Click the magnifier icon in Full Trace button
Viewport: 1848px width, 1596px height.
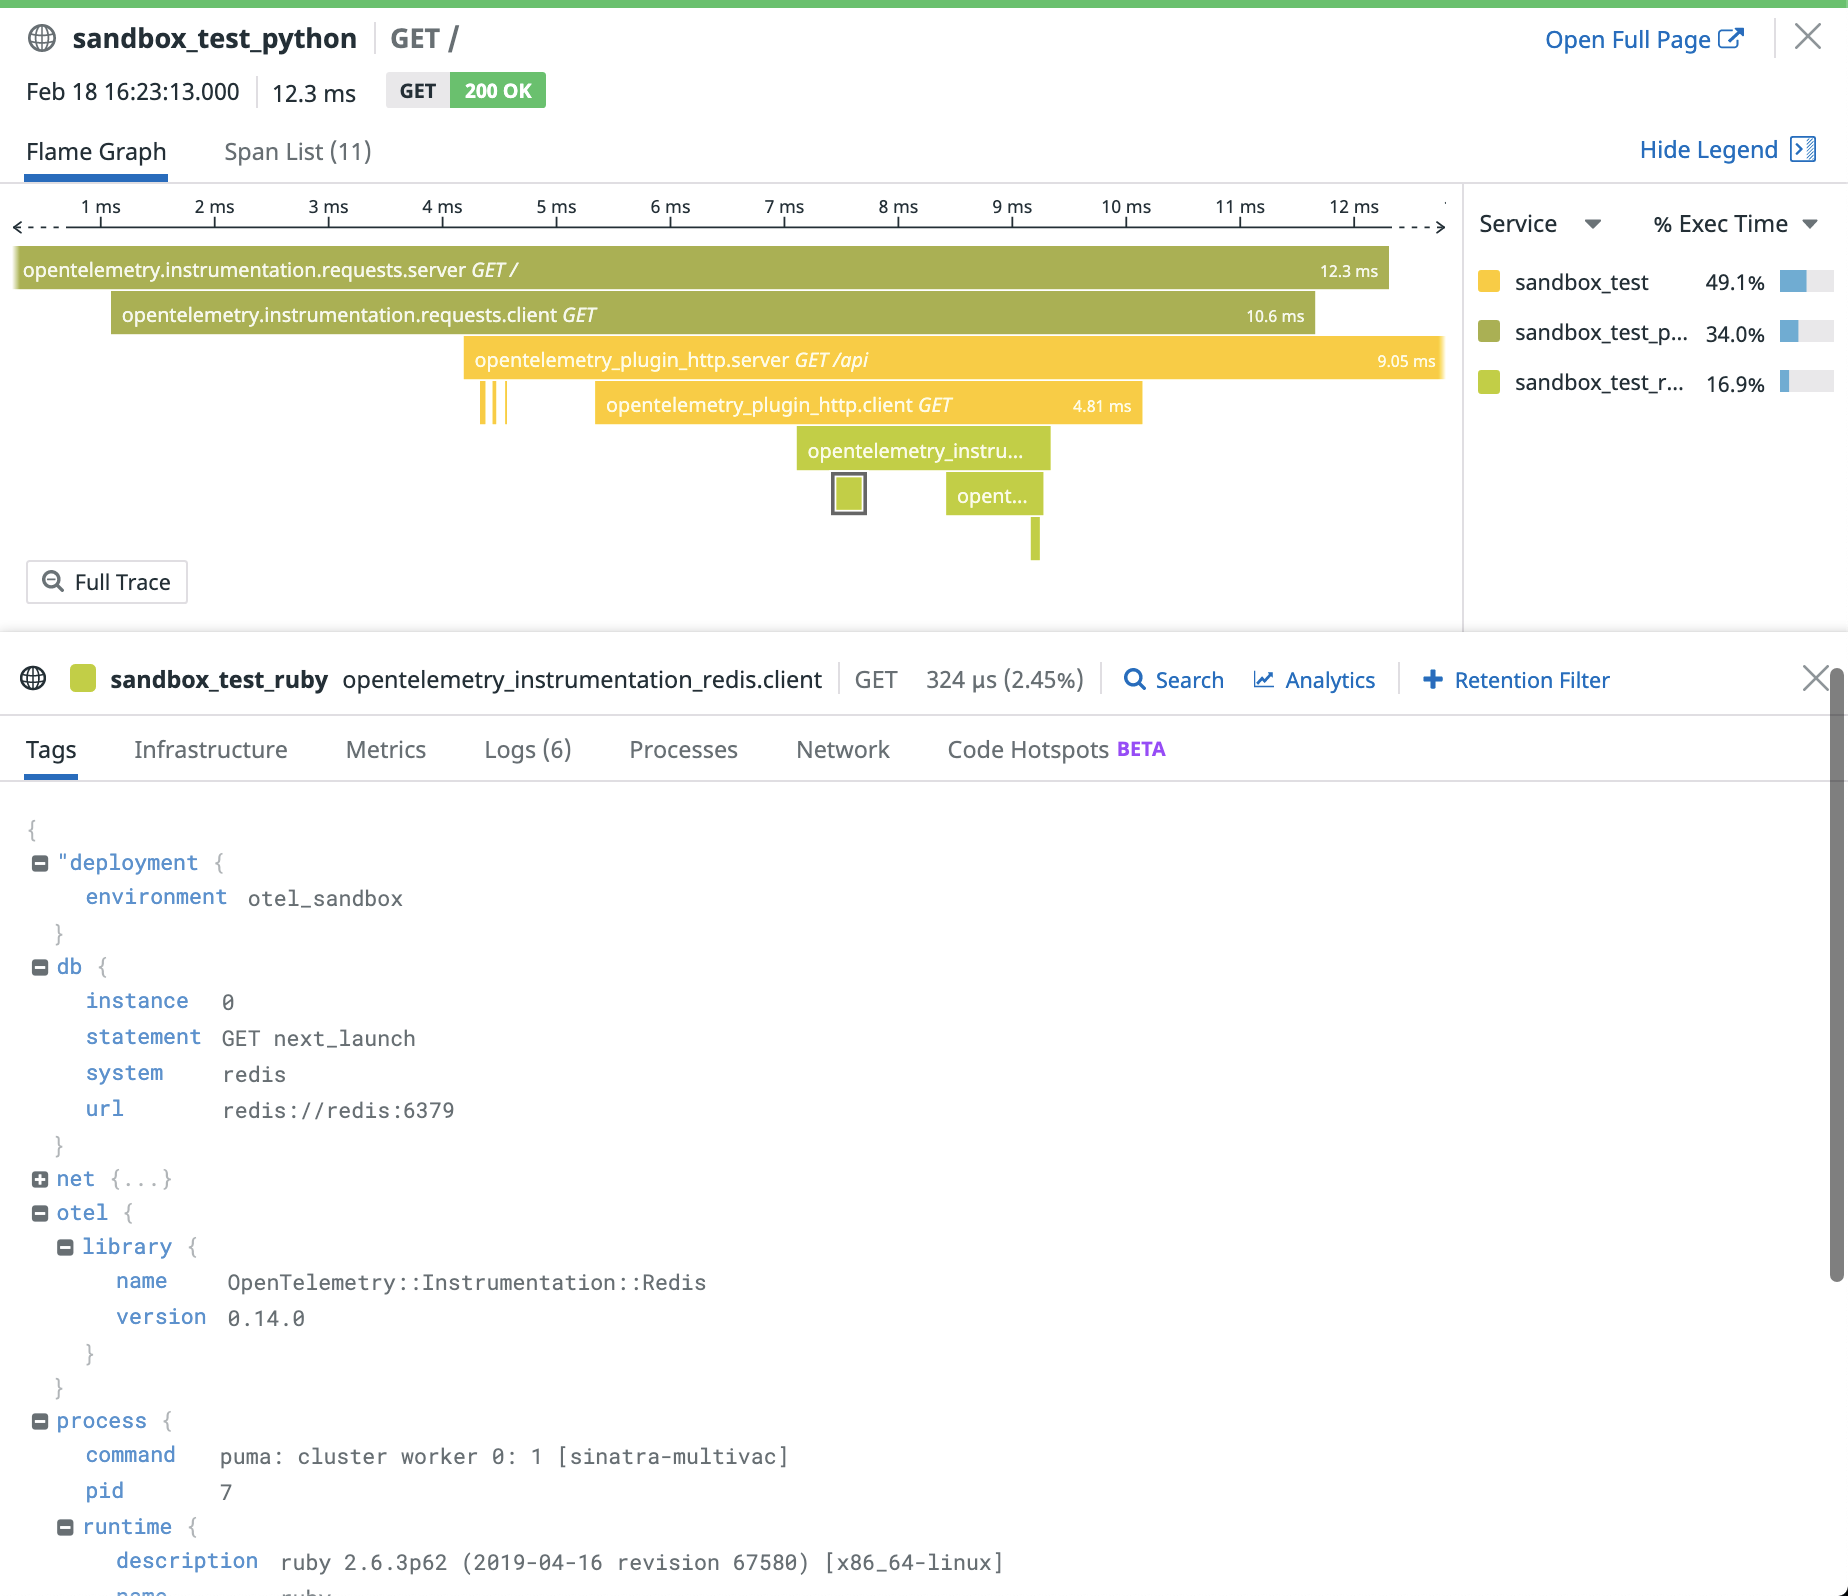(x=53, y=581)
